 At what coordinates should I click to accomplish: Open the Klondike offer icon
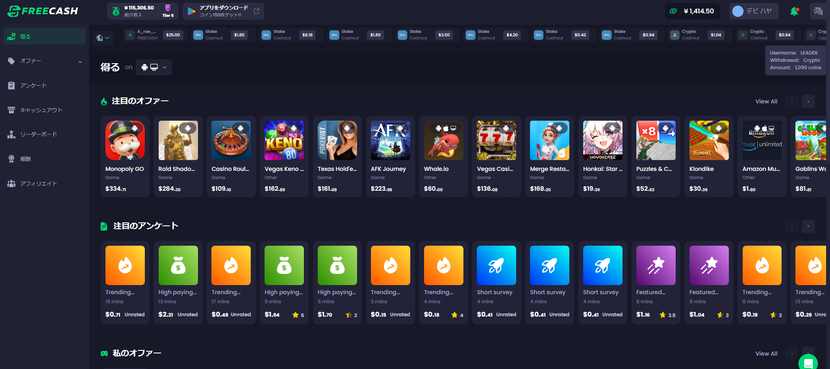coord(709,140)
